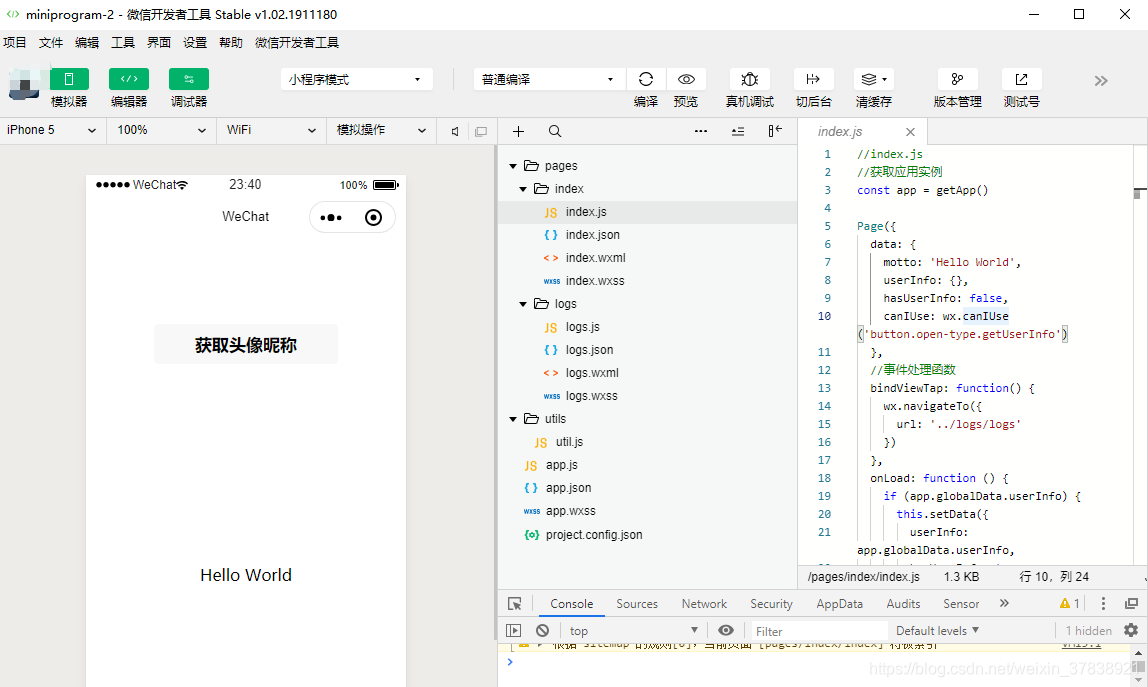Collapse the pages folder

(x=513, y=166)
